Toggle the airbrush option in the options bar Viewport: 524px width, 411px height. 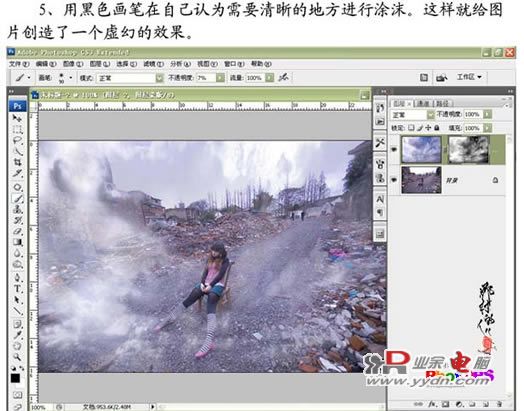[283, 78]
